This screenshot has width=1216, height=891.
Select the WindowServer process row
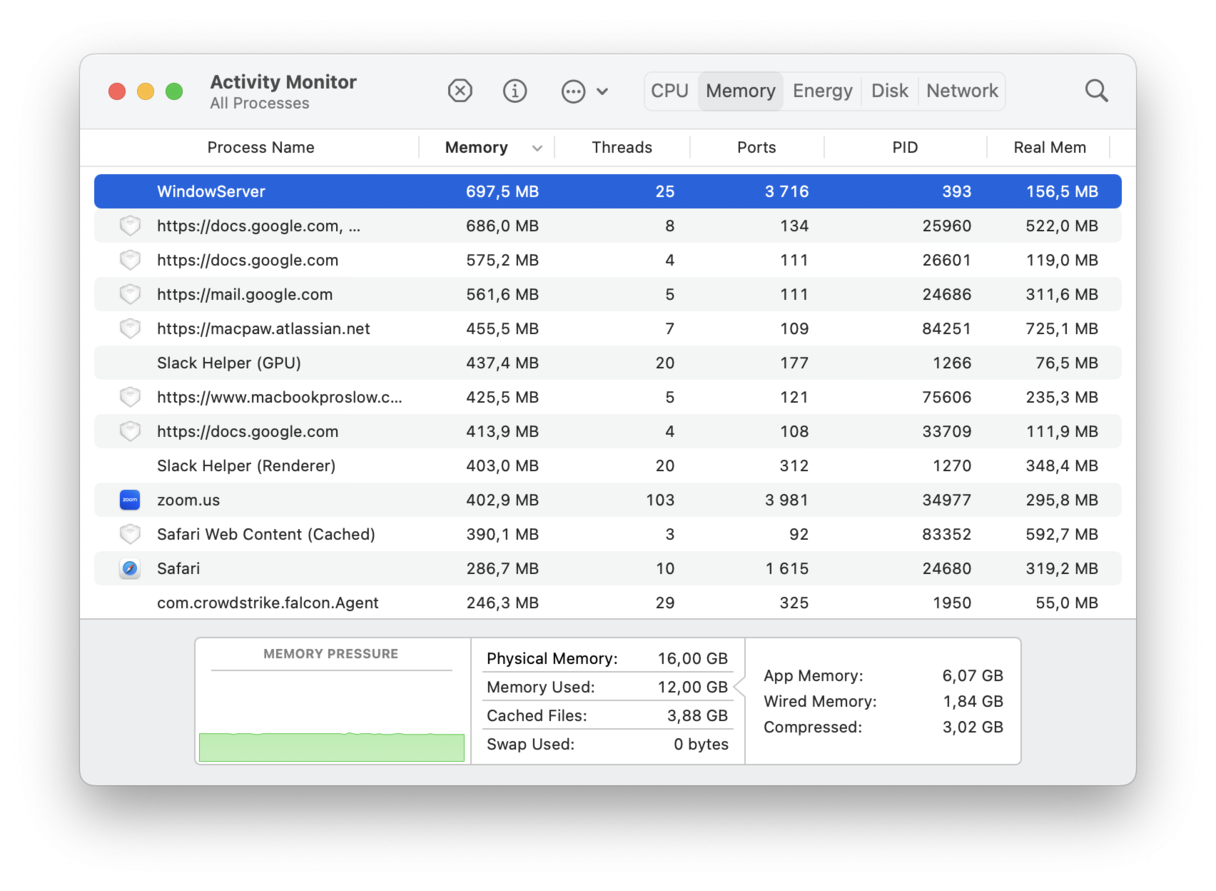400,191
